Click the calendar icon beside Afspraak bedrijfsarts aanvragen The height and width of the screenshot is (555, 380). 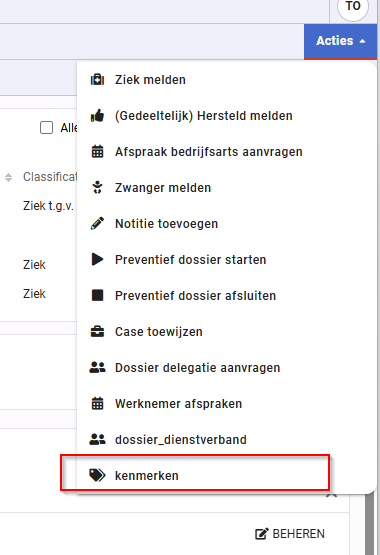click(x=97, y=151)
